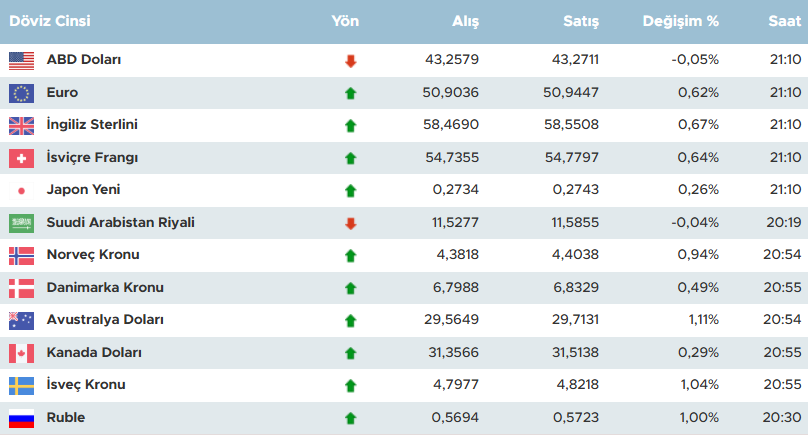Click the Swiss flag icon
The image size is (808, 440).
pos(21,158)
